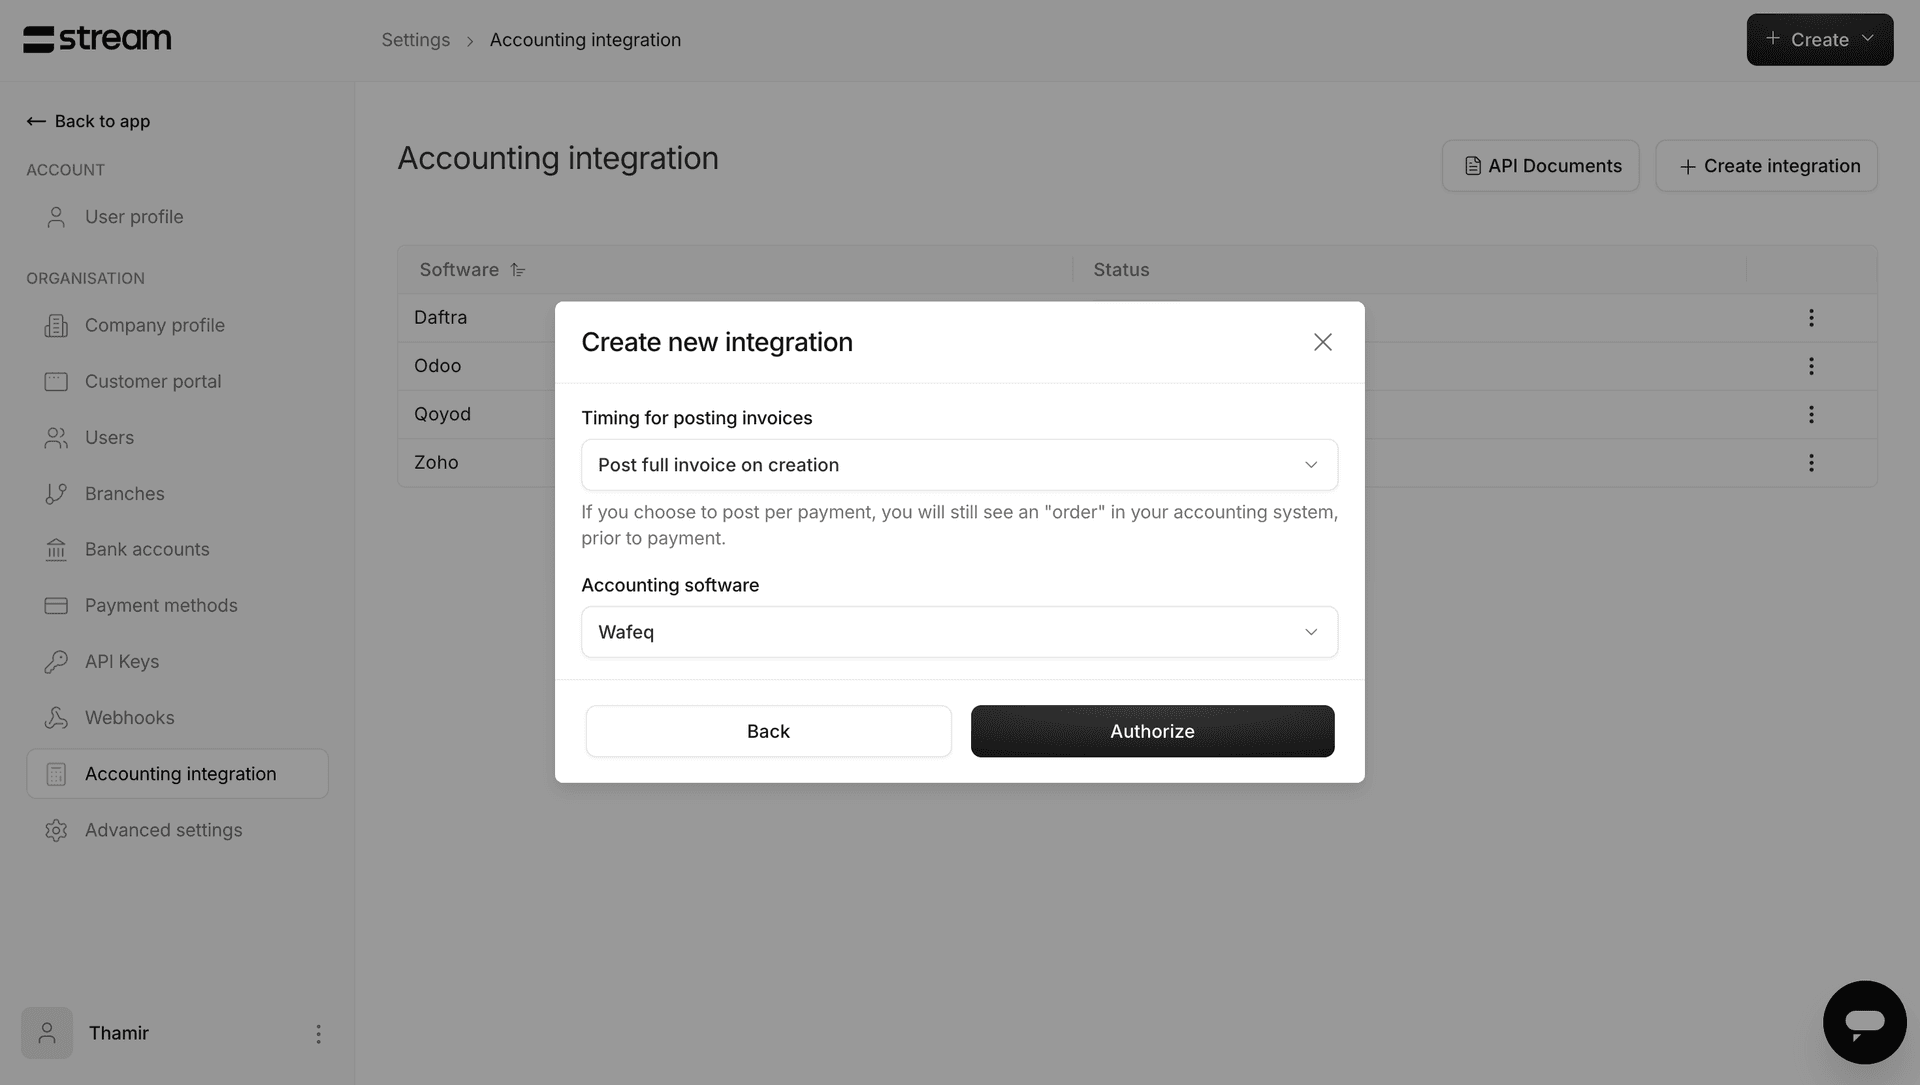Open the chat support bubble

1864,1022
